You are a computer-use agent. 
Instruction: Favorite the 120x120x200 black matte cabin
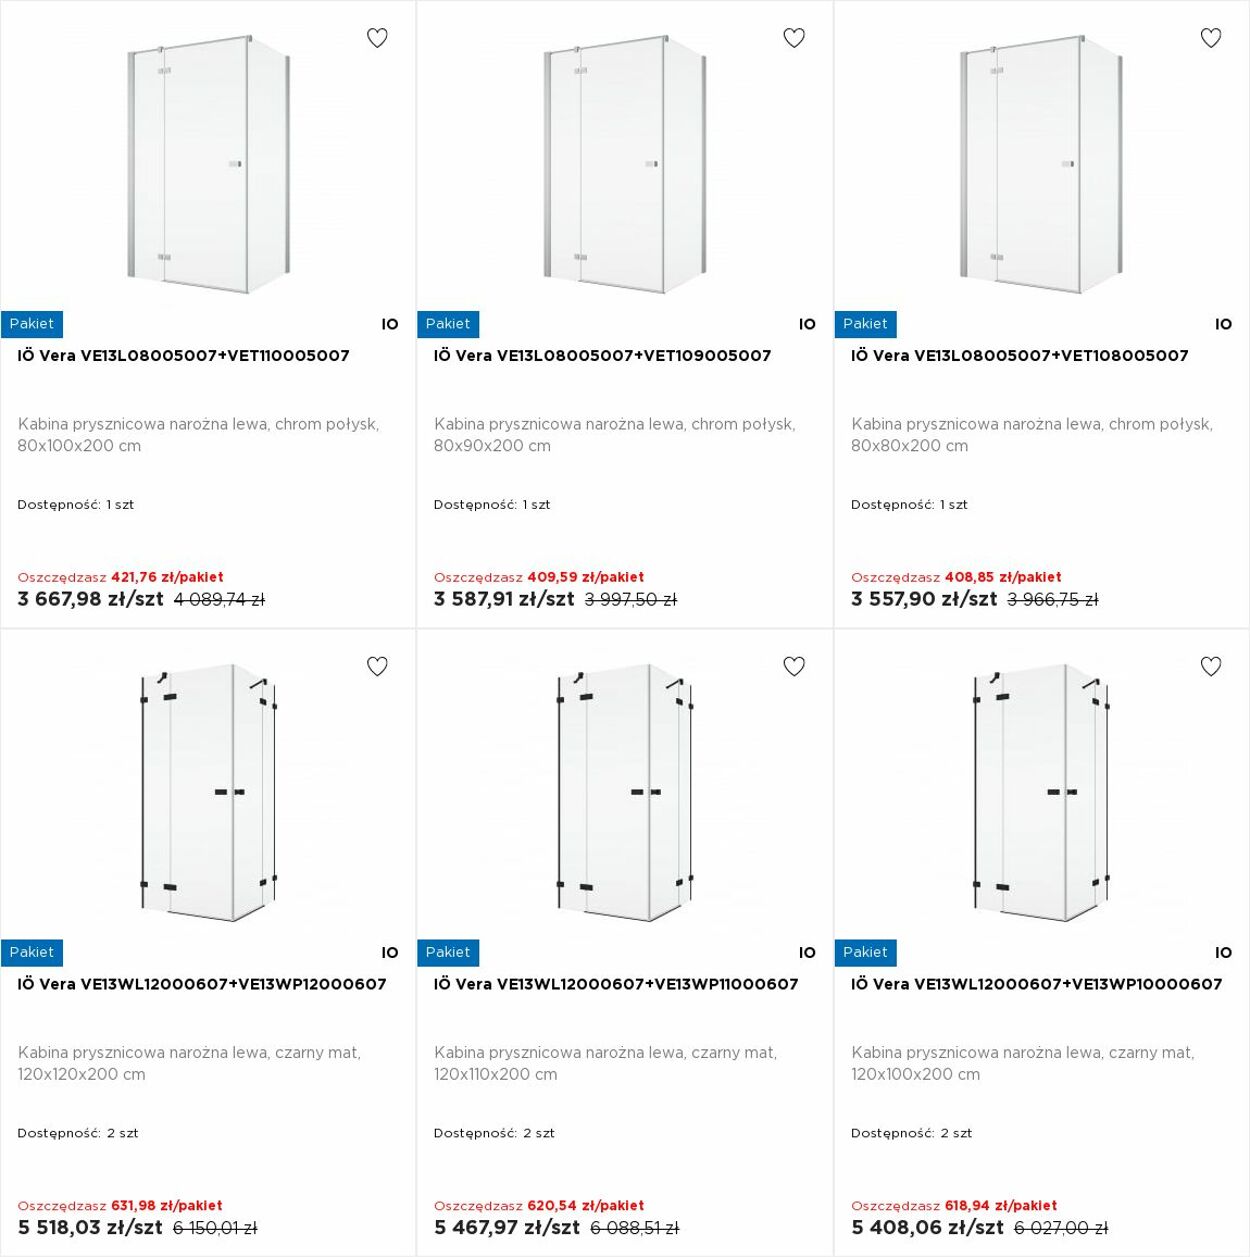(x=377, y=666)
